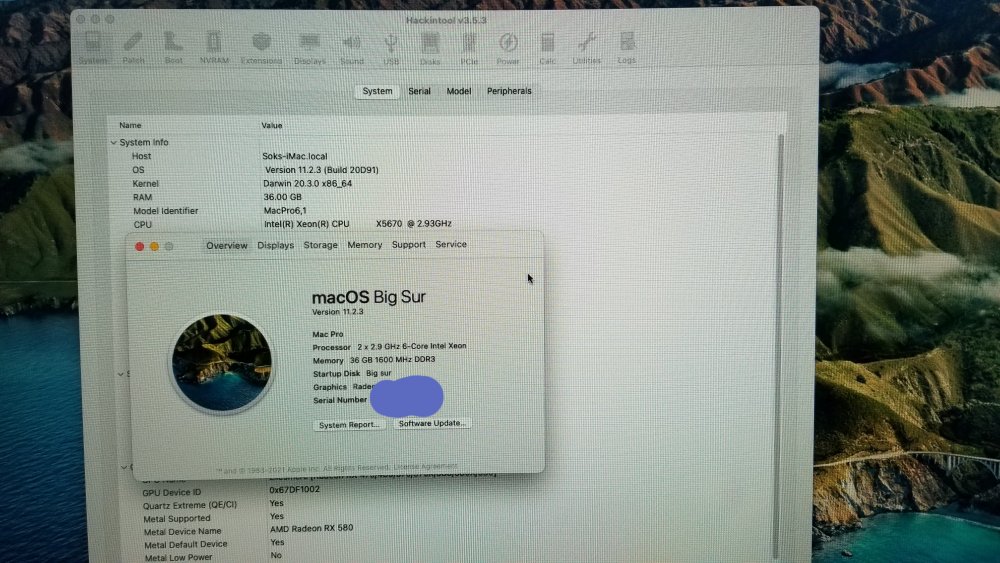The image size is (1000, 563).
Task: Click the vertical scrollbar of Hackintool list
Action: pos(779,344)
